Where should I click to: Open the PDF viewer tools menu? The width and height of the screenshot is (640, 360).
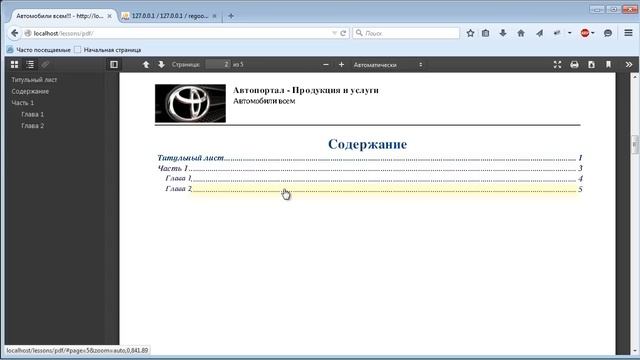pyautogui.click(x=629, y=64)
